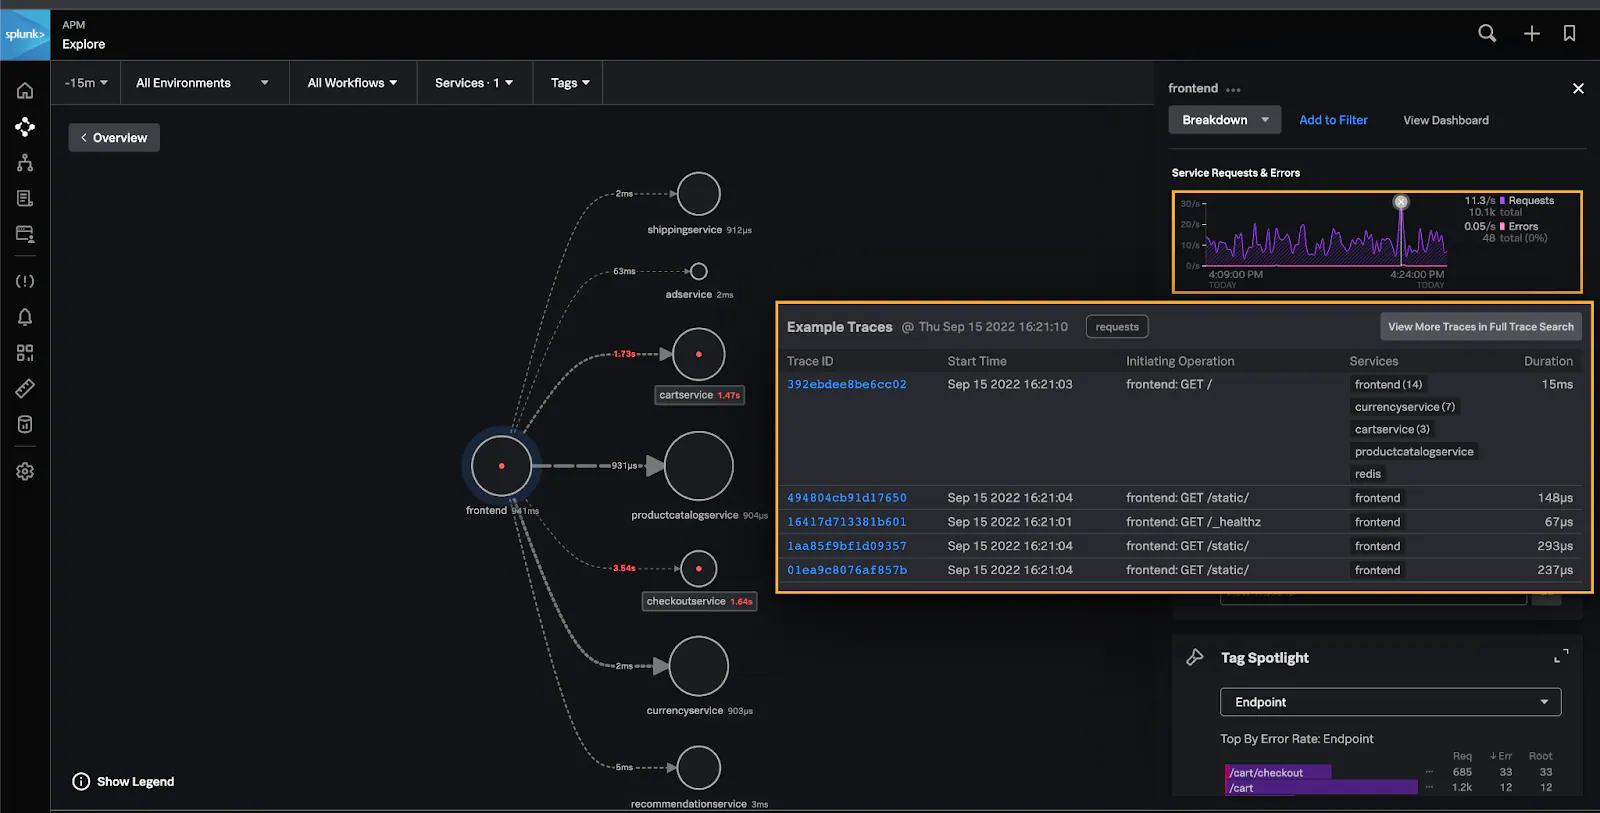Open the dashboards grid icon

(25, 353)
